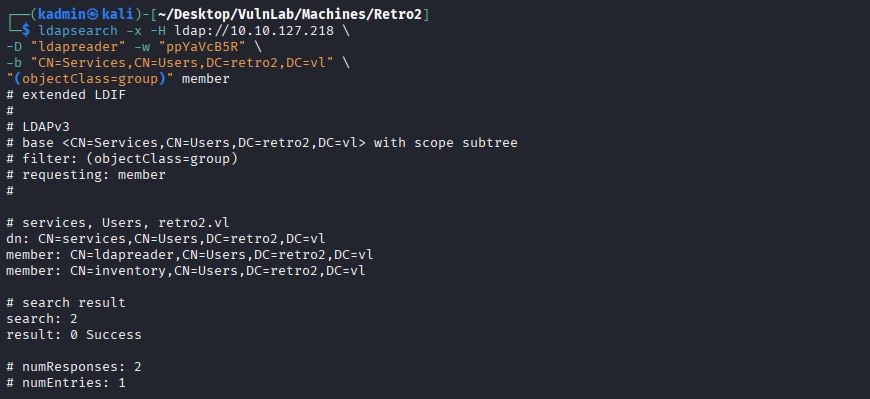Image resolution: width=870 pixels, height=399 pixels.
Task: Click the dn: CN=services entry line
Action: (x=166, y=239)
